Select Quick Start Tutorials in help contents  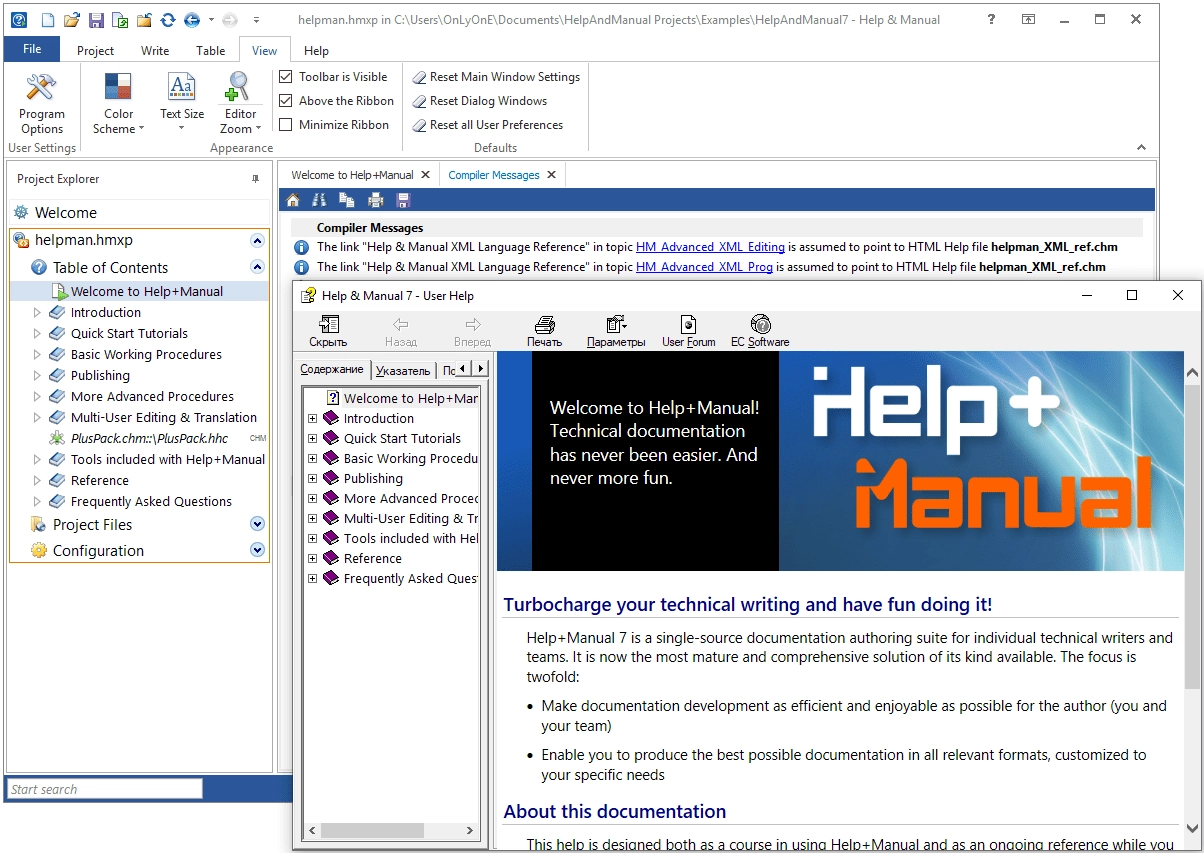point(402,438)
